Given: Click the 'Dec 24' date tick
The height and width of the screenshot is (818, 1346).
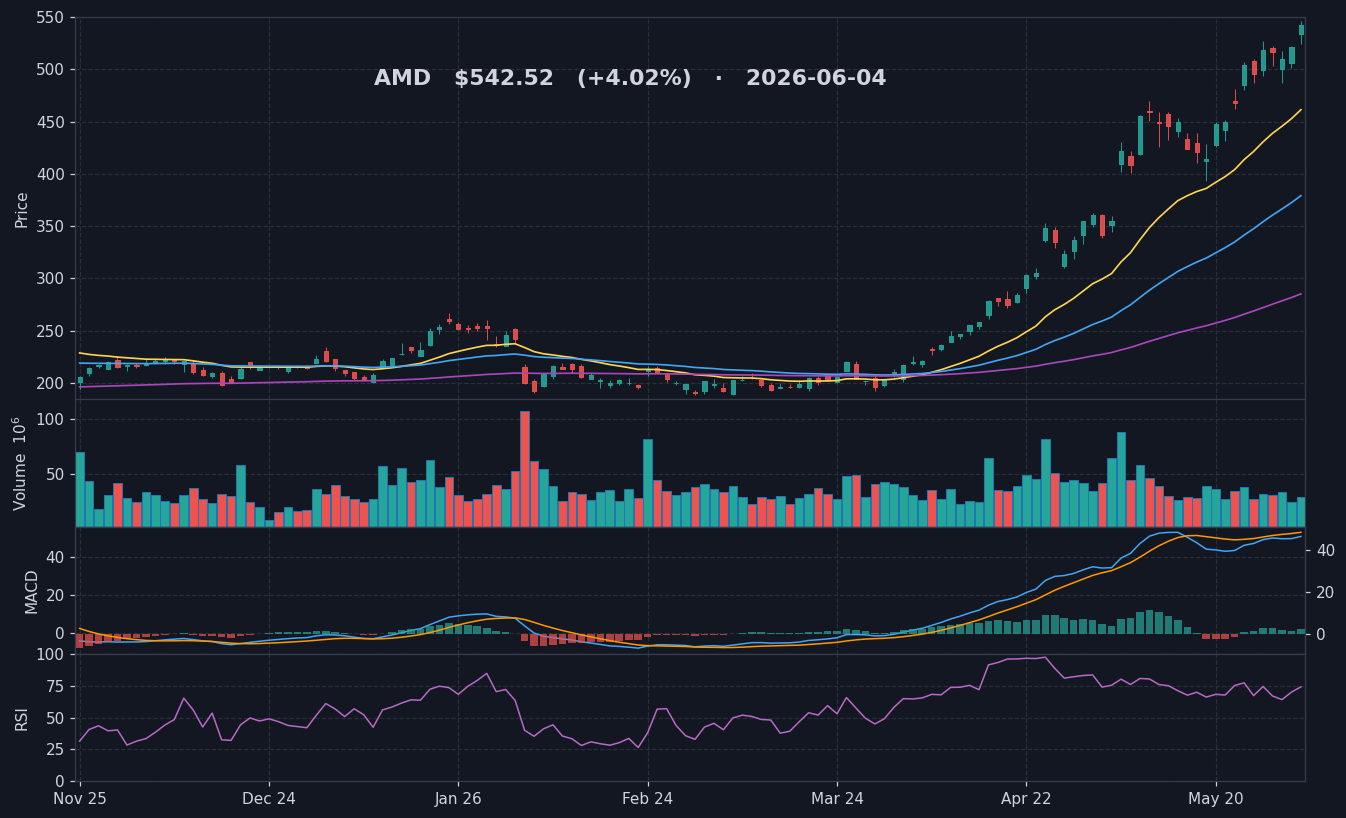Looking at the screenshot, I should click(269, 798).
